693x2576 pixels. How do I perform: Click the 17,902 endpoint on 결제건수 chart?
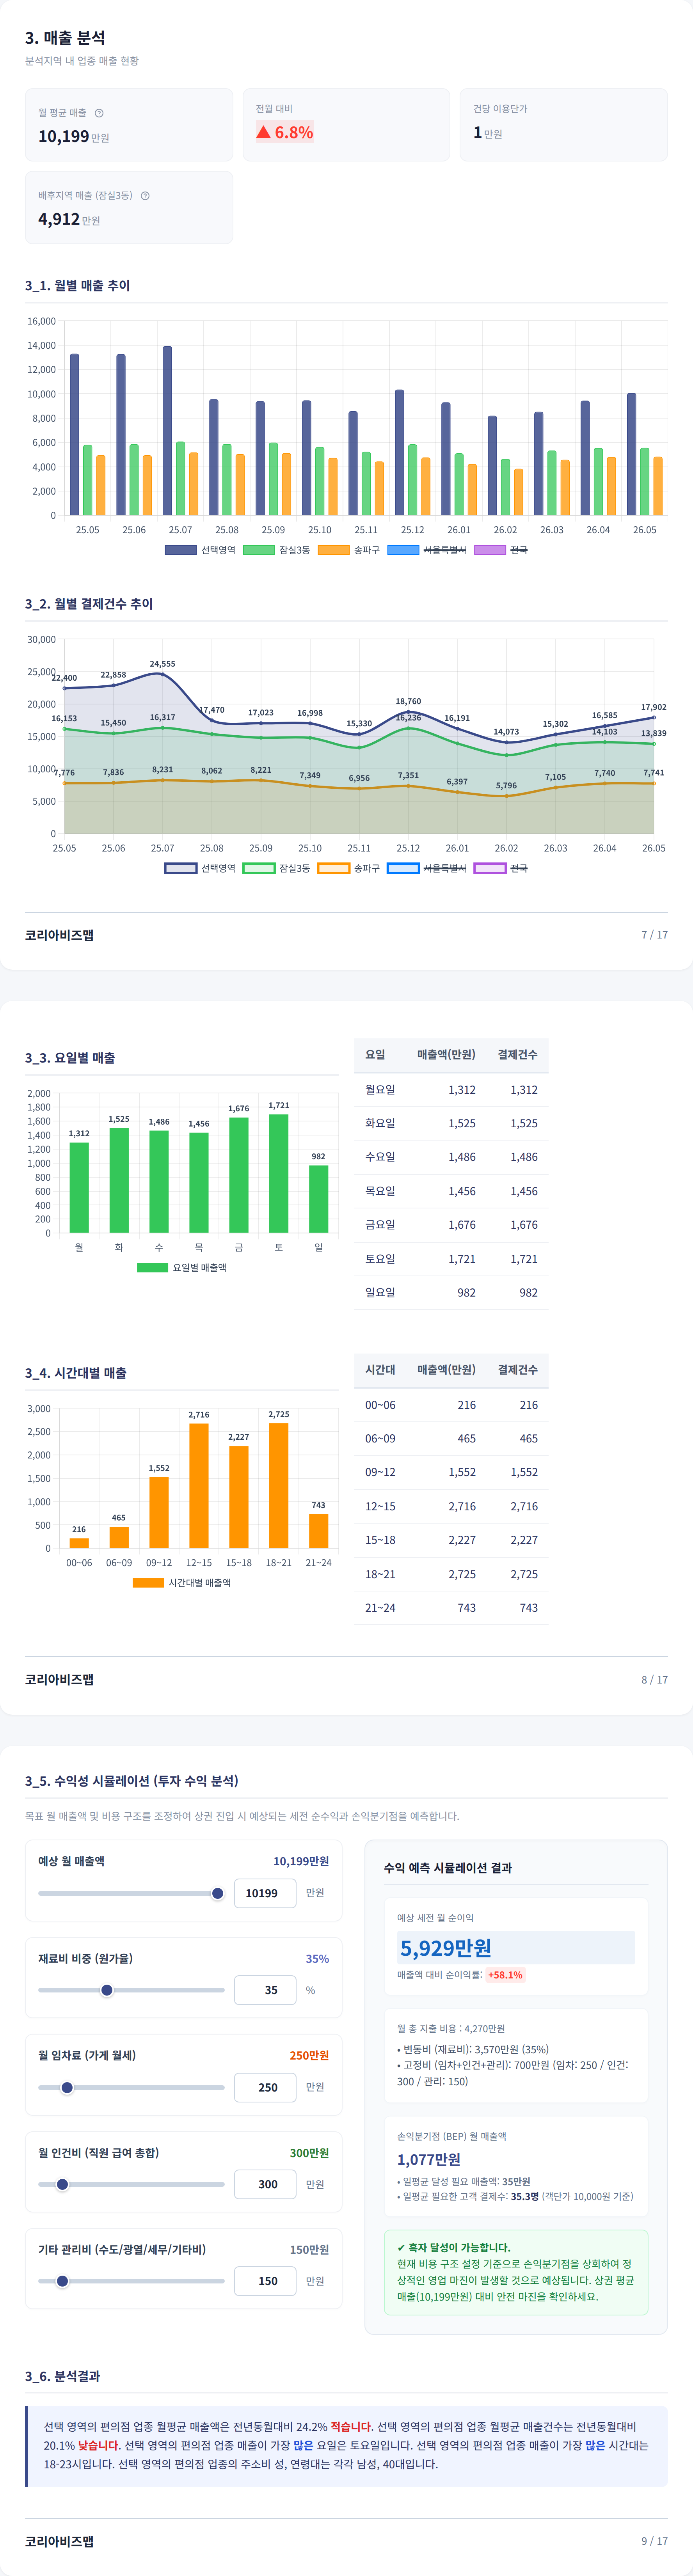pos(654,717)
